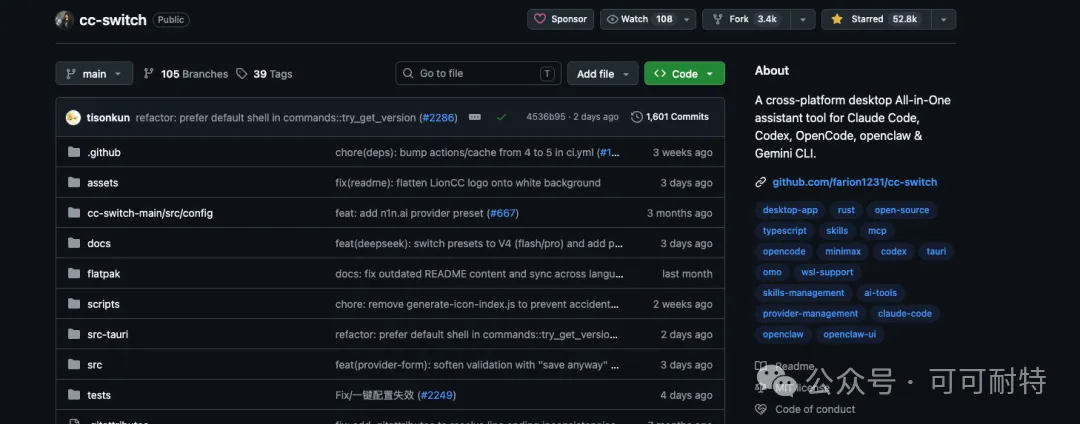Open the scripts folder
The height and width of the screenshot is (424, 1080).
pos(103,304)
